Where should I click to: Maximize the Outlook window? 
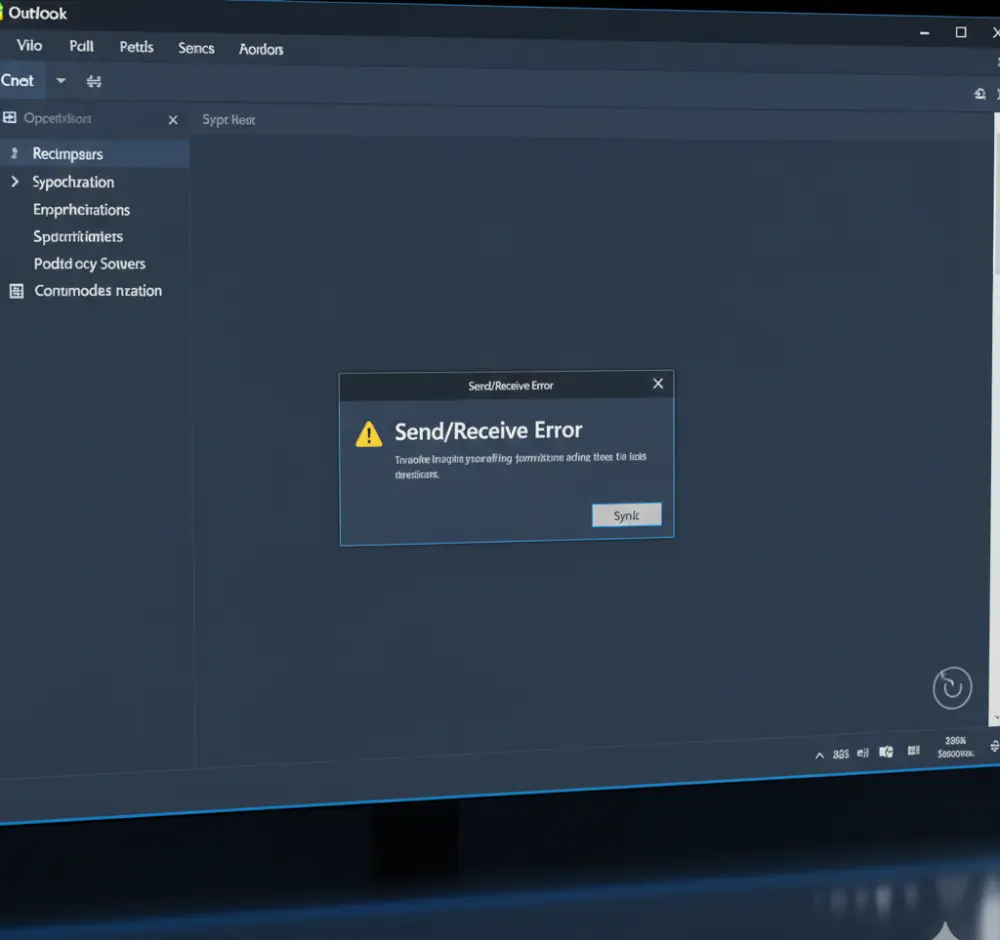(x=961, y=32)
